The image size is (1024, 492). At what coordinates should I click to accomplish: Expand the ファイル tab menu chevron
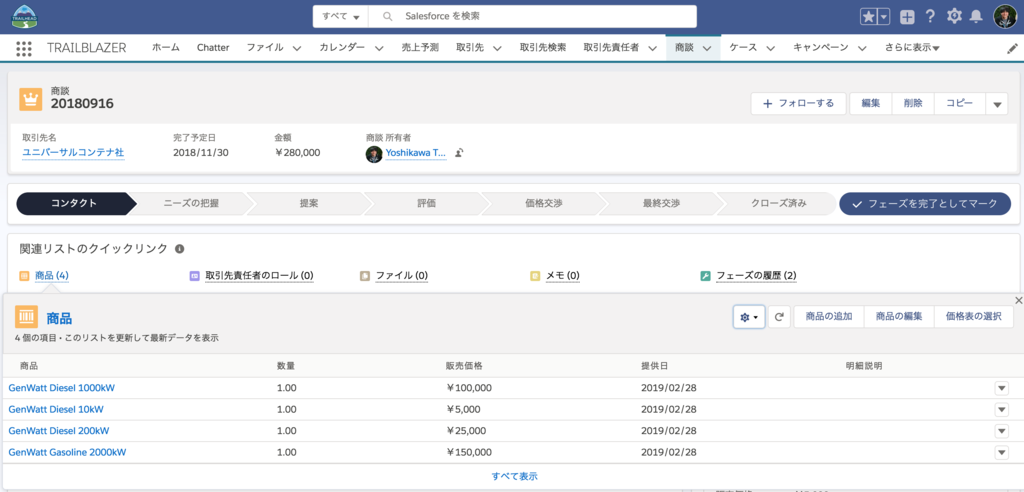click(296, 48)
